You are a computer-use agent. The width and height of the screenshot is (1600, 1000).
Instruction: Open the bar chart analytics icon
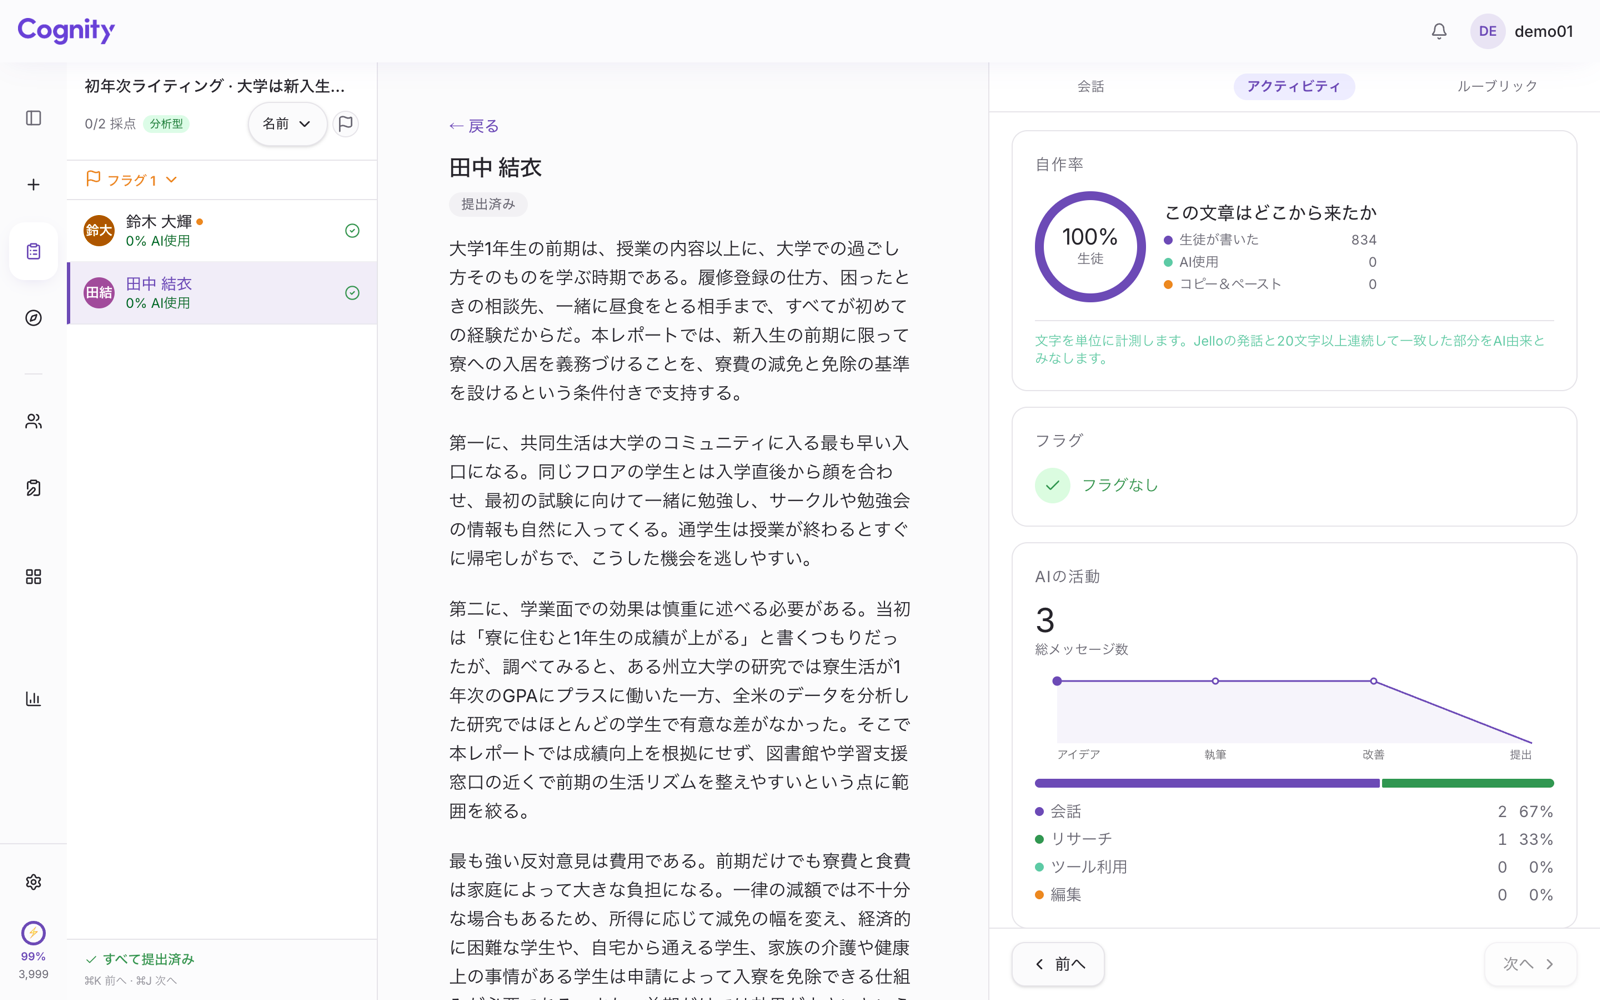coord(33,699)
